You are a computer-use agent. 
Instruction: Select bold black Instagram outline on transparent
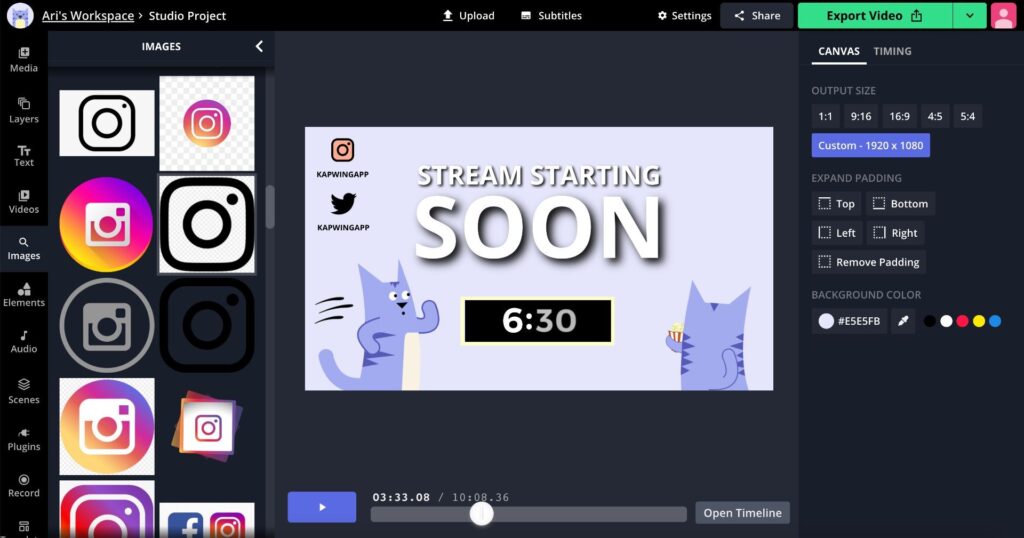click(207, 225)
